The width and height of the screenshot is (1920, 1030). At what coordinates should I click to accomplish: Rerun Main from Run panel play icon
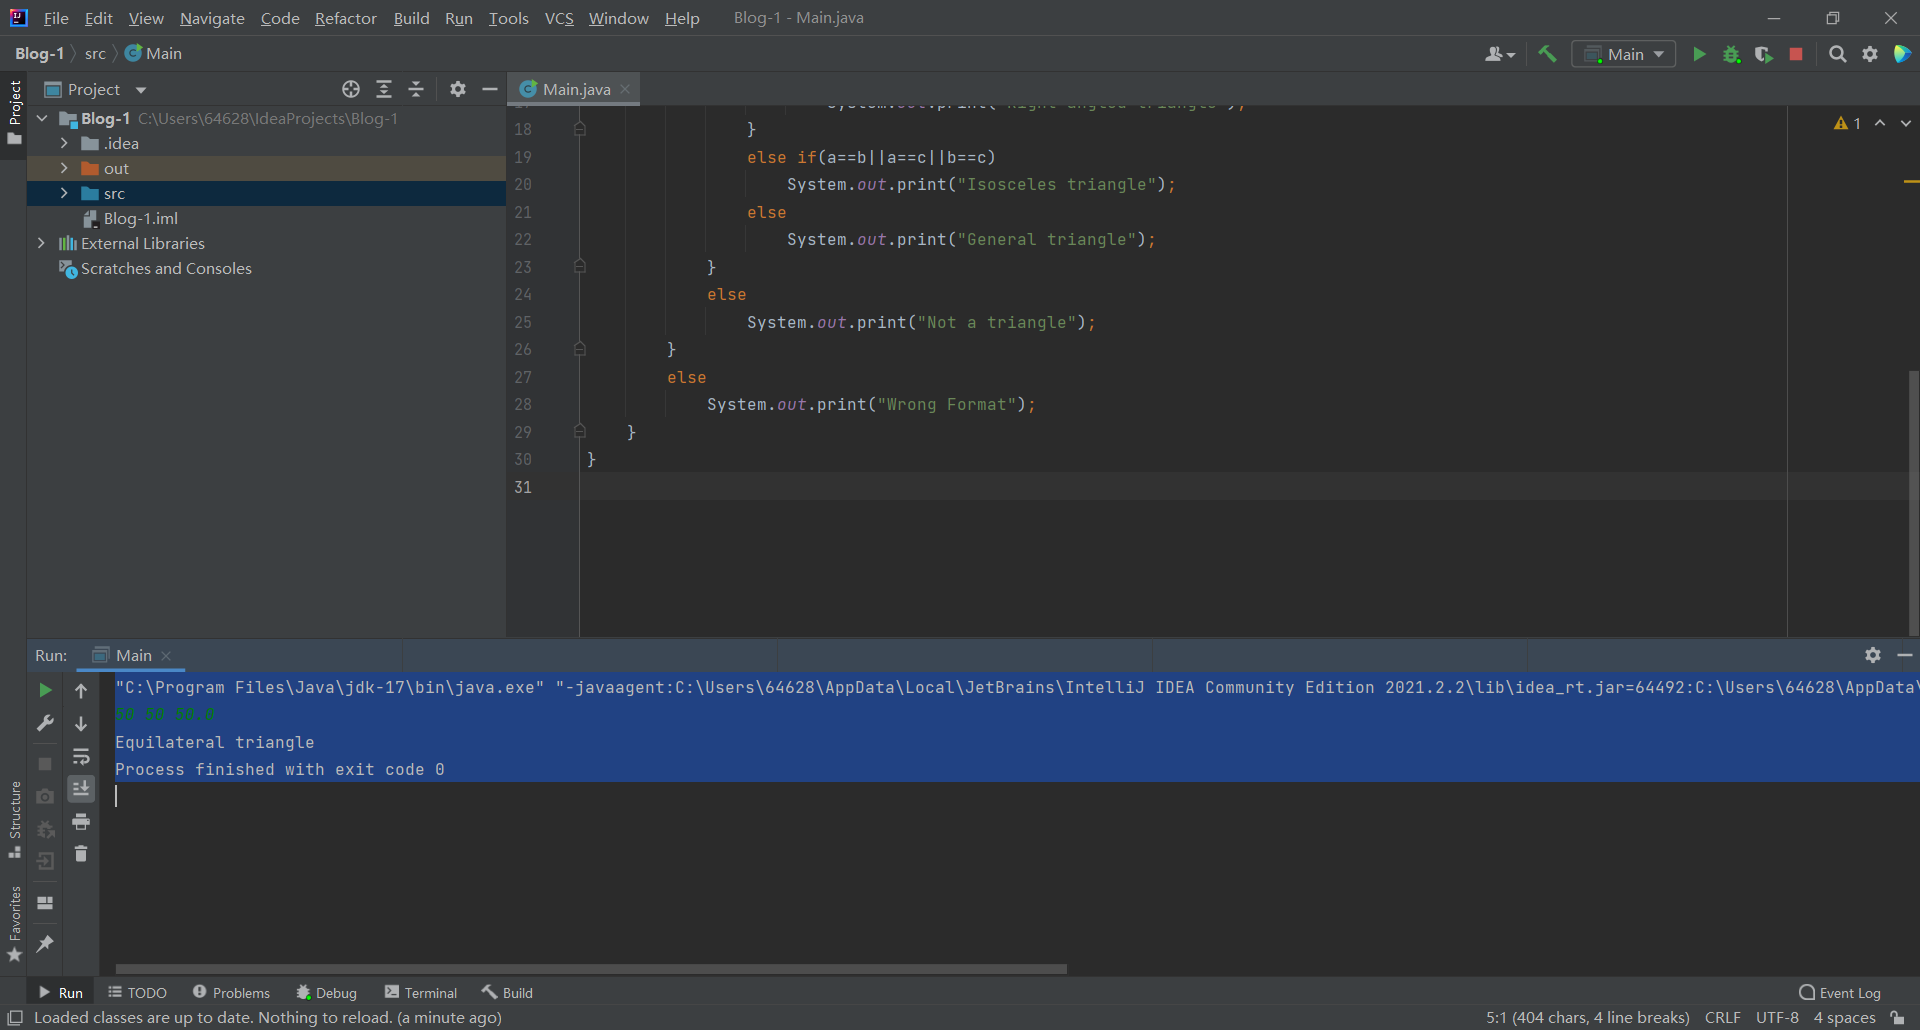click(x=45, y=690)
